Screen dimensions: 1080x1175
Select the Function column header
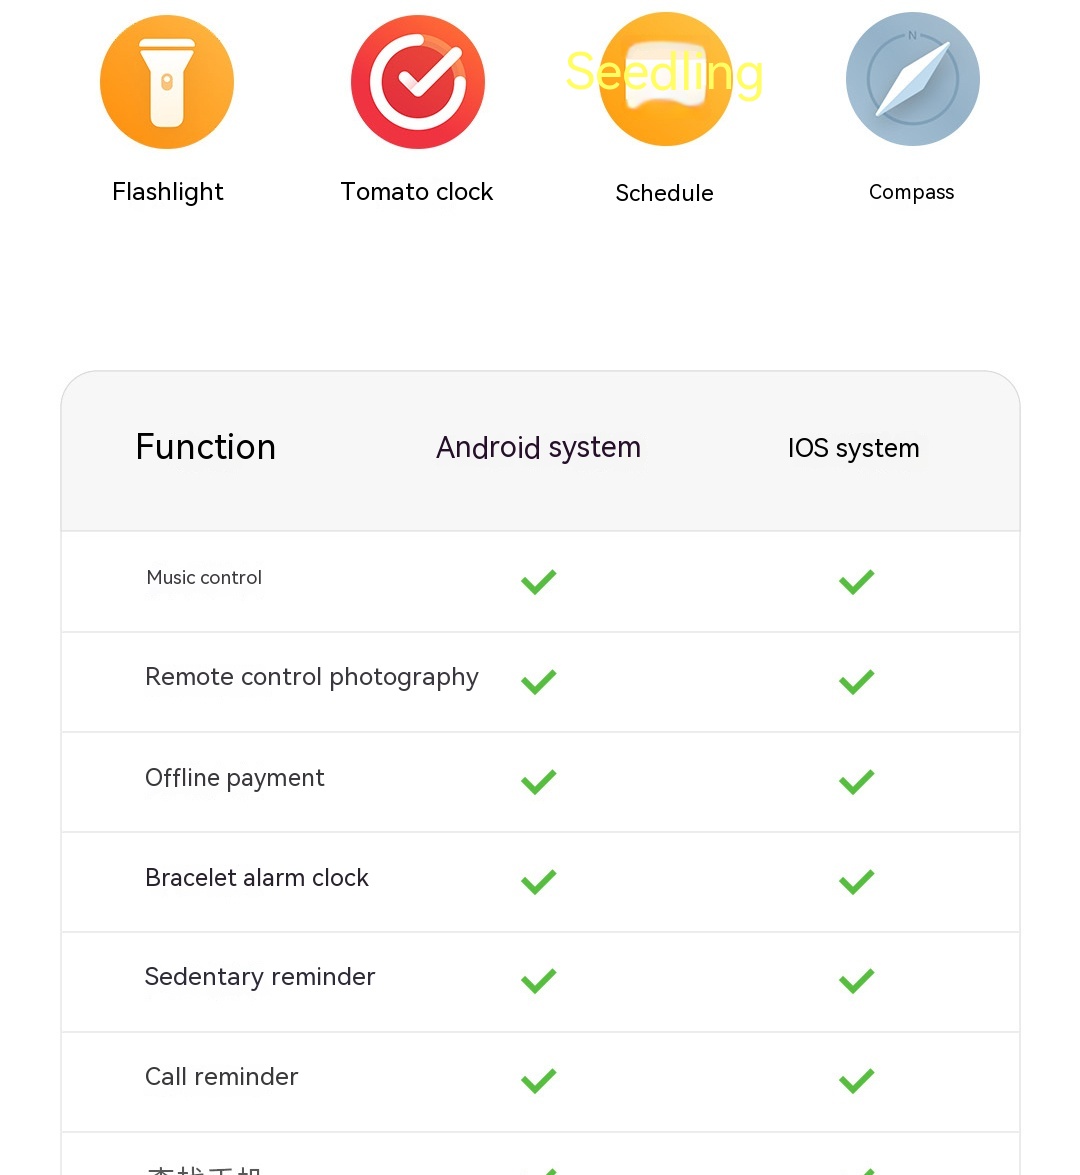[206, 447]
